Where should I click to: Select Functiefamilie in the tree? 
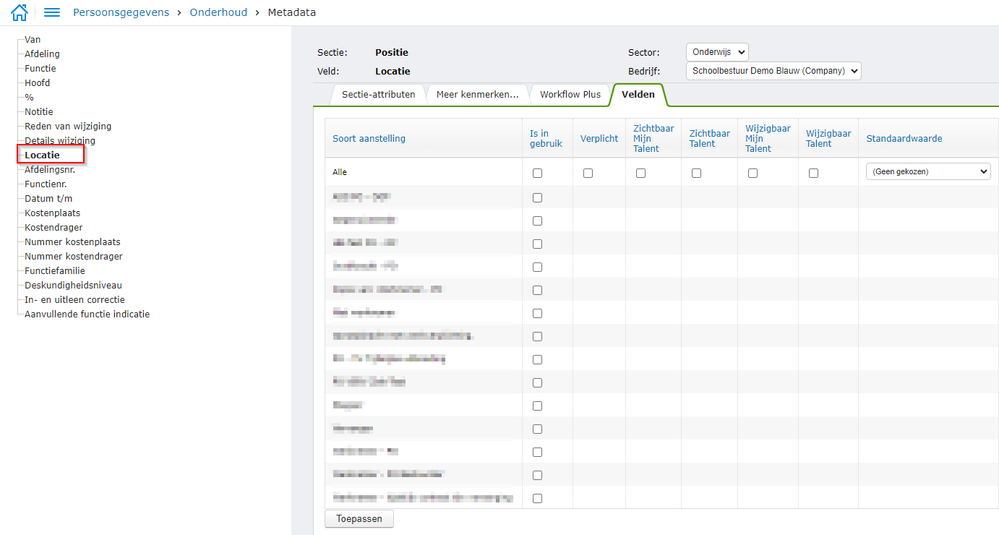pyautogui.click(x=55, y=271)
